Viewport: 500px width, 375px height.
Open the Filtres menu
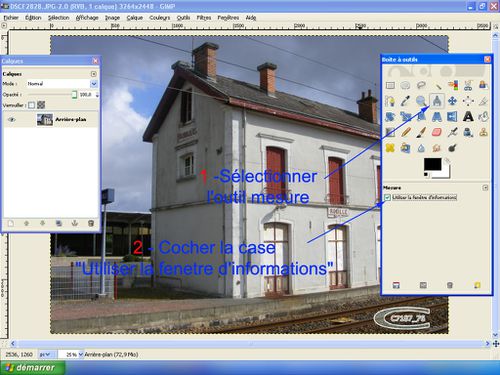(x=204, y=17)
